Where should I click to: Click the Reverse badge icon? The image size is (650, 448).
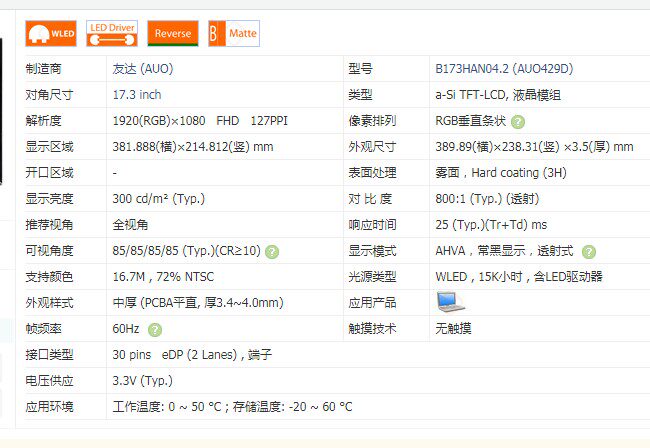pyautogui.click(x=173, y=34)
